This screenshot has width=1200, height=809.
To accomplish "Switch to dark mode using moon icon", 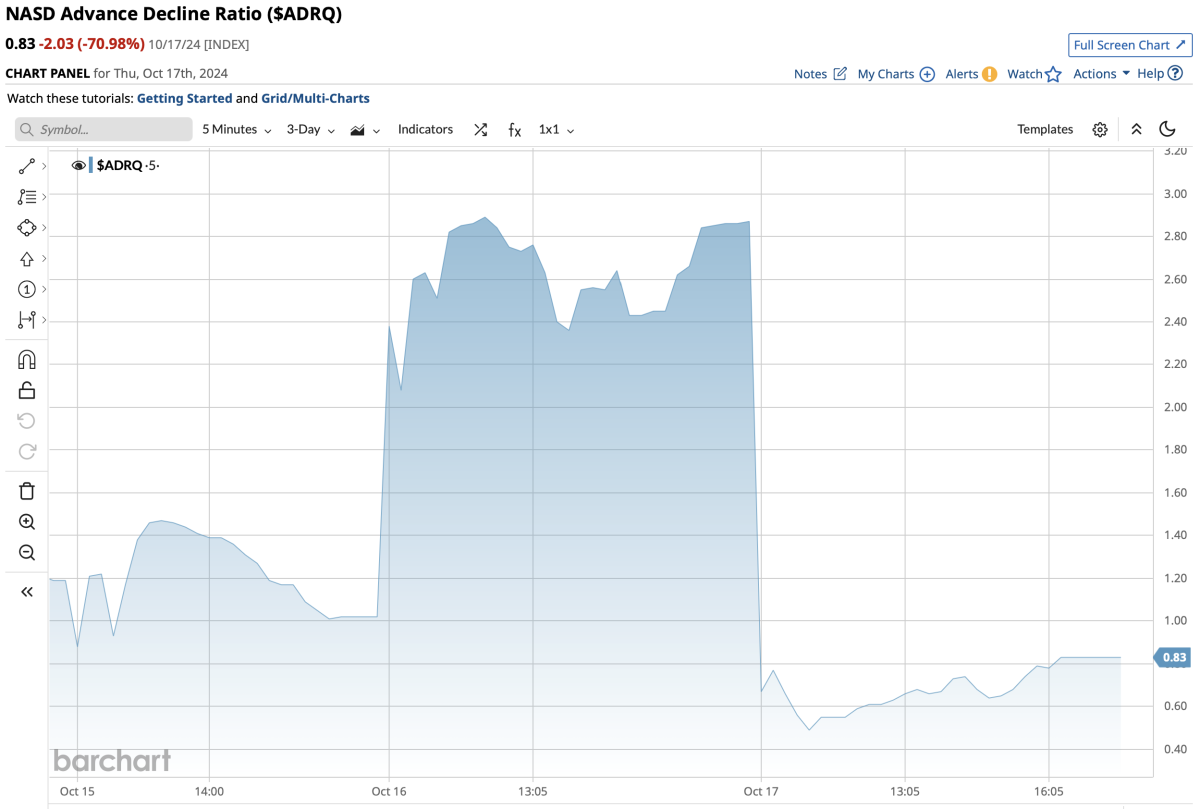I will coord(1167,129).
